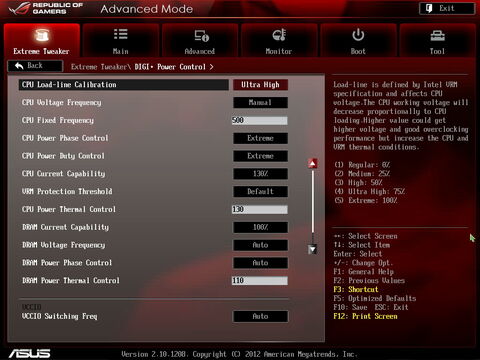This screenshot has height=360, width=480.
Task: Select the CPU Load-line Calibration row label
Action: tap(69, 85)
